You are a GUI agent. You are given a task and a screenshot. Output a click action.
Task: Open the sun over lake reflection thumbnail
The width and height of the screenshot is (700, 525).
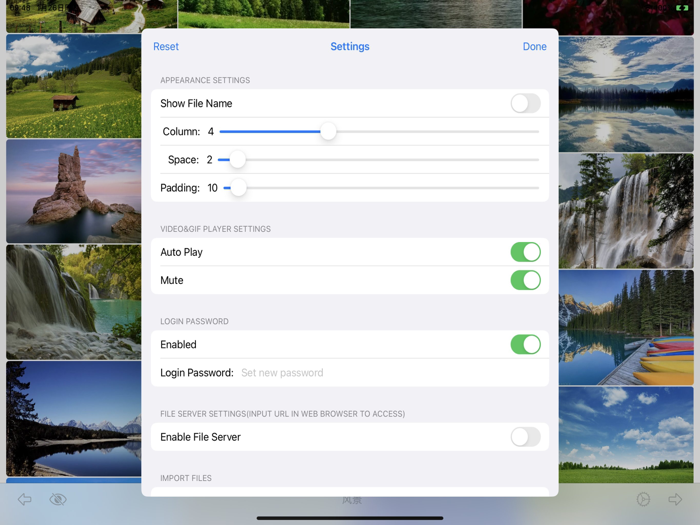626,94
